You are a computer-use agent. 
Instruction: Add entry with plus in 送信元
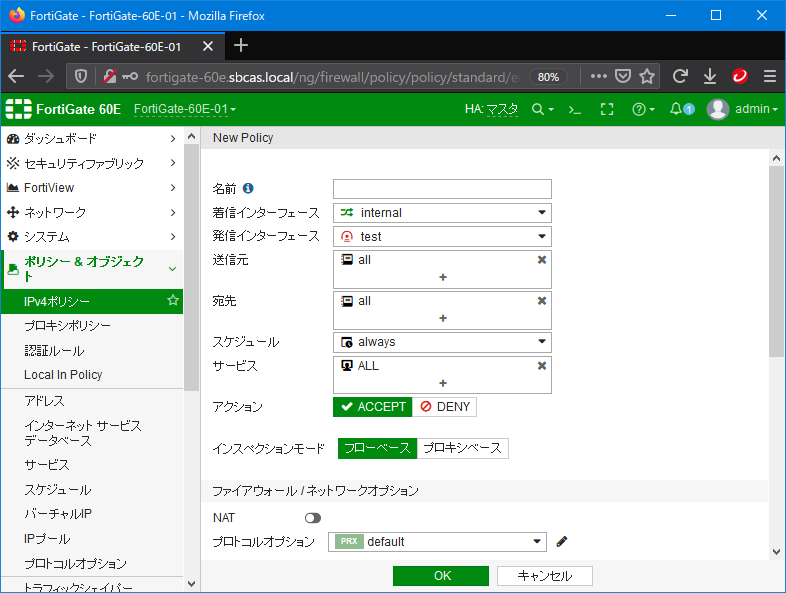pyautogui.click(x=443, y=277)
